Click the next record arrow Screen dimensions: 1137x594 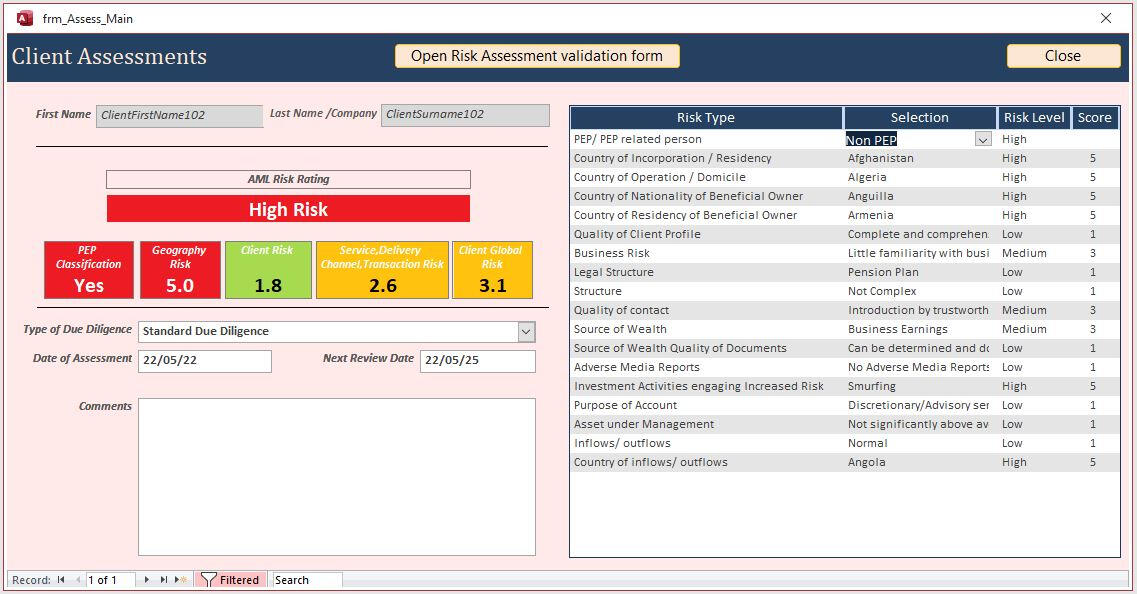(x=147, y=580)
